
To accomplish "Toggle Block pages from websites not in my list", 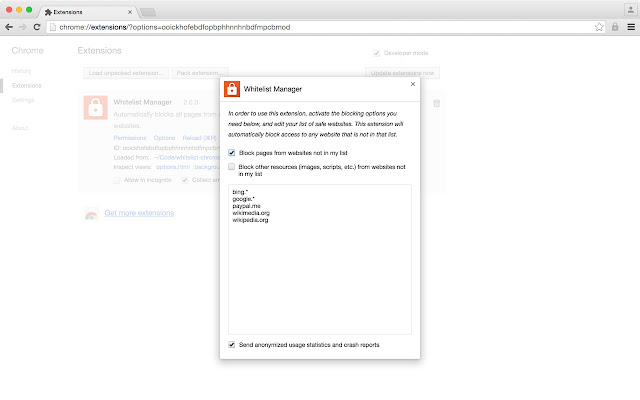I will pyautogui.click(x=231, y=153).
